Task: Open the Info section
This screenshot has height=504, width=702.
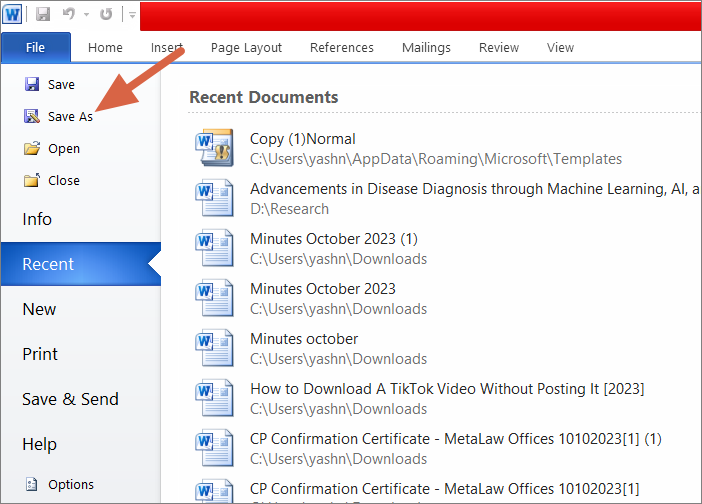Action: pyautogui.click(x=37, y=219)
